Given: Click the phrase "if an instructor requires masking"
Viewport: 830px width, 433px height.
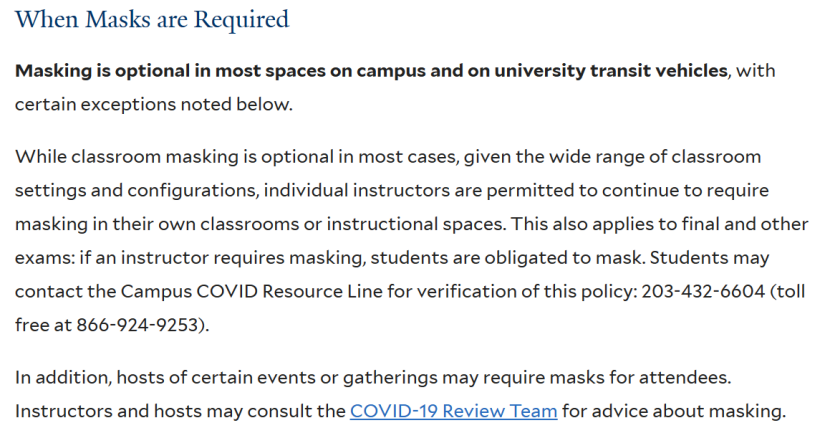Looking at the screenshot, I should click(220, 258).
